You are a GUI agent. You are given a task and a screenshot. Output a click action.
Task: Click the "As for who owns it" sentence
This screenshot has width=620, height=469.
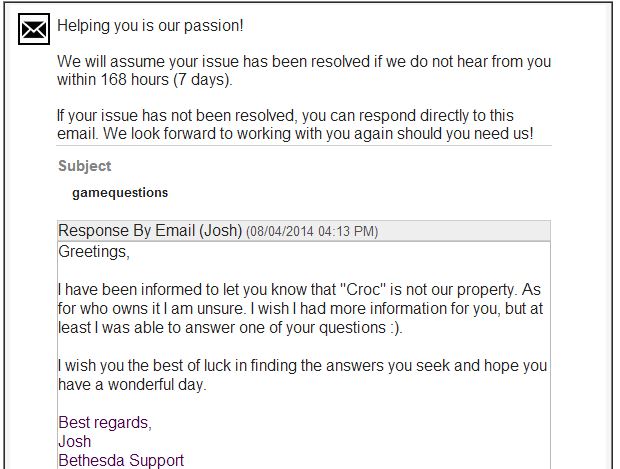click(x=300, y=299)
